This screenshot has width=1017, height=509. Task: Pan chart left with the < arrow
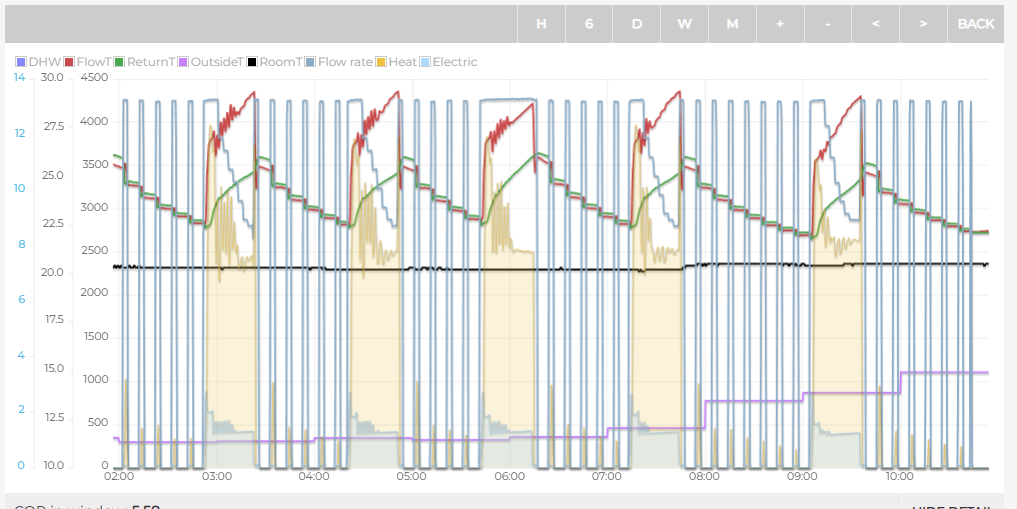pyautogui.click(x=875, y=24)
